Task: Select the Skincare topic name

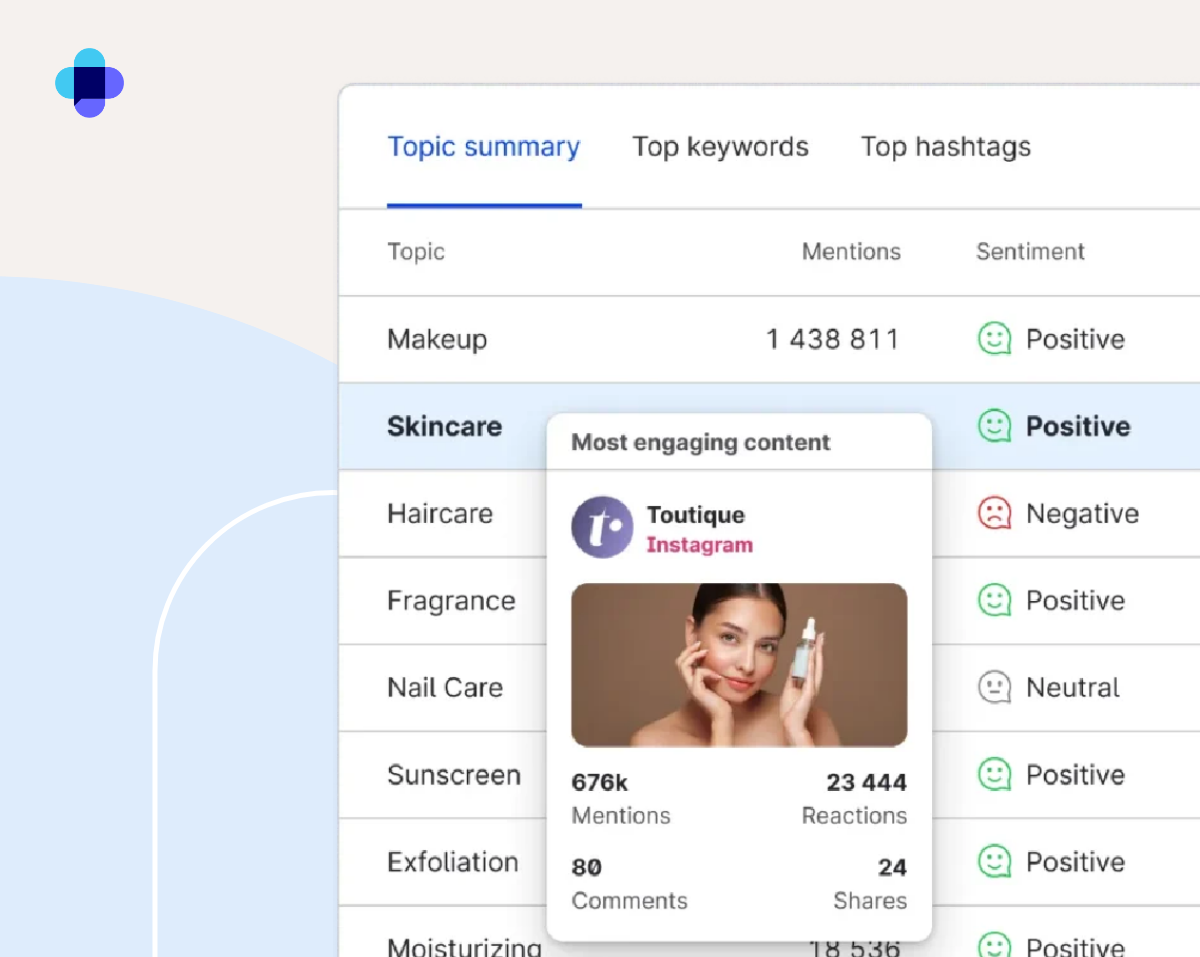Action: click(445, 426)
